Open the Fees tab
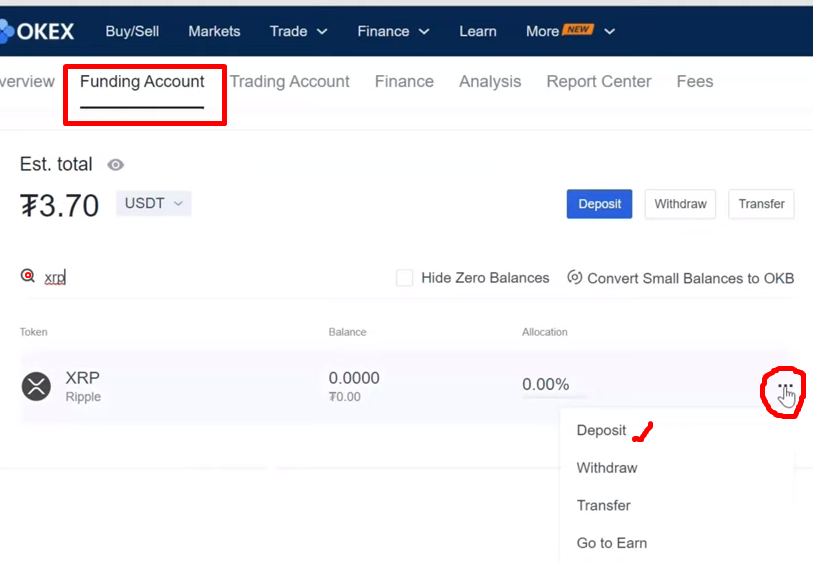 [695, 82]
